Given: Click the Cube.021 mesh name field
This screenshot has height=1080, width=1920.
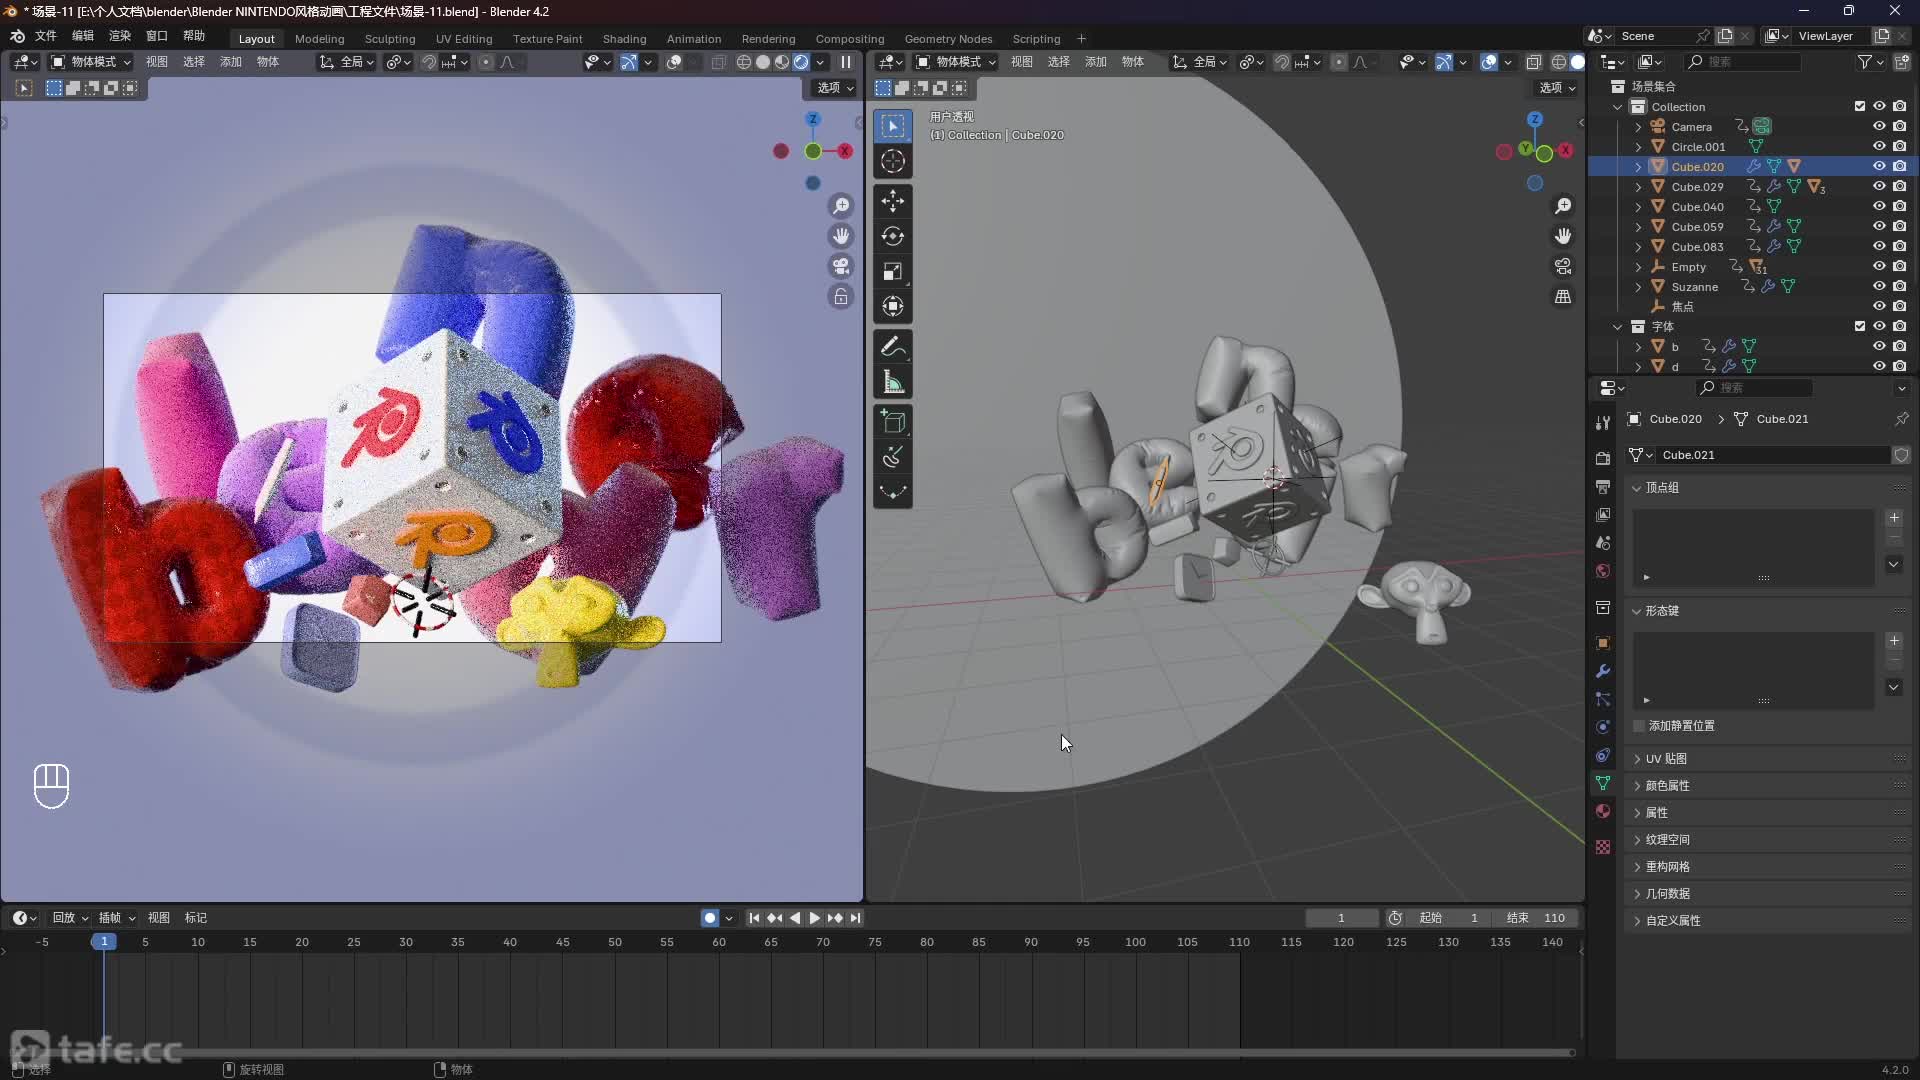Looking at the screenshot, I should (1772, 455).
